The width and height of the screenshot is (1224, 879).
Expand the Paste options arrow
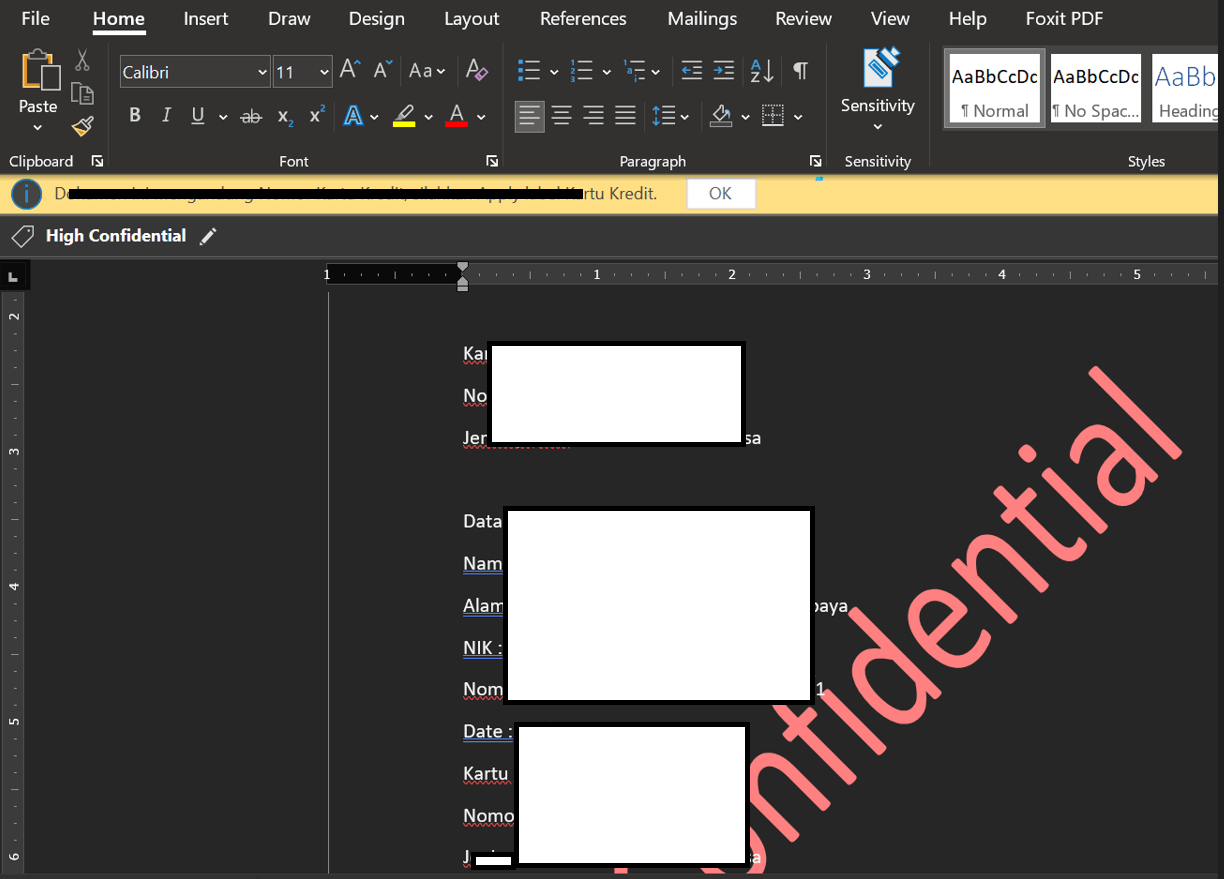coord(38,128)
